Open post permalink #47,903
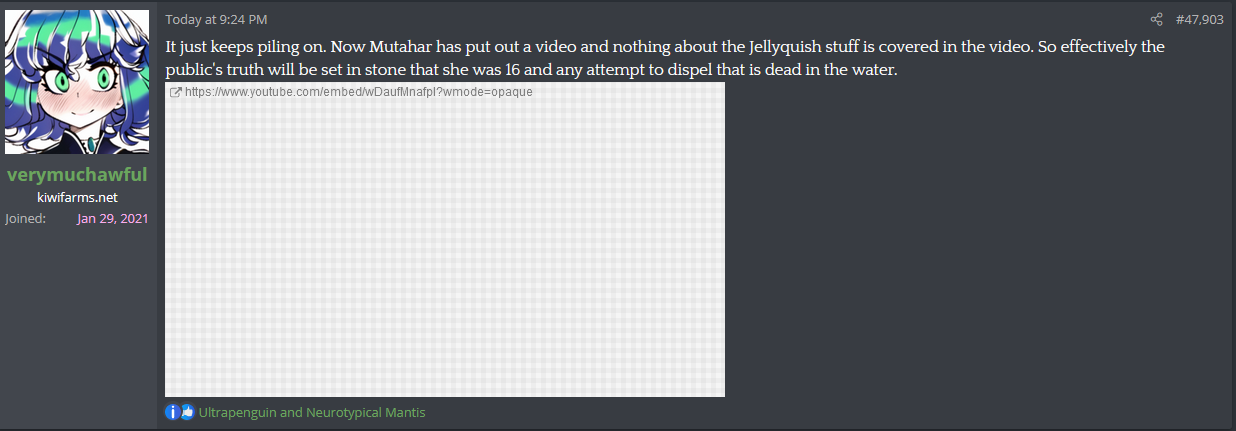The width and height of the screenshot is (1236, 431). tap(1199, 19)
